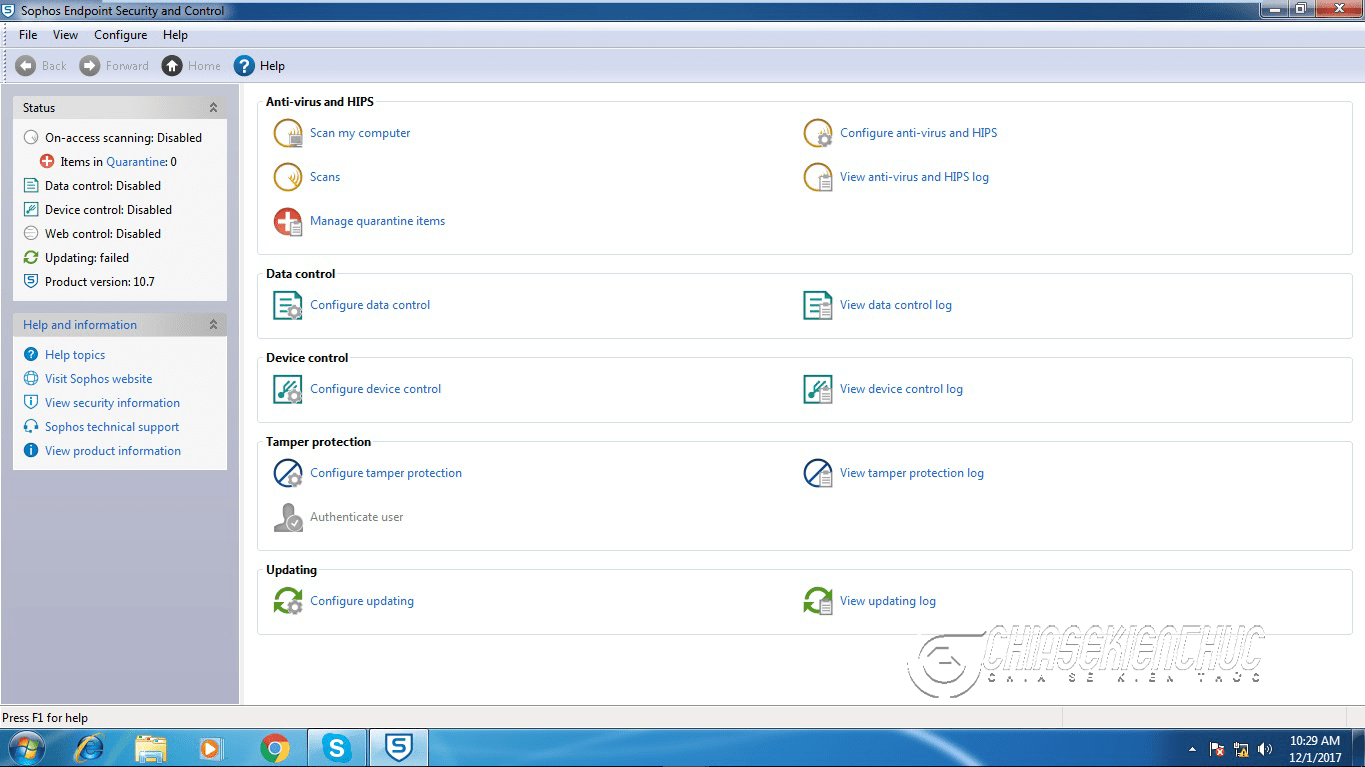1365x767 pixels.
Task: Click the Media Player taskbar icon
Action: click(211, 748)
